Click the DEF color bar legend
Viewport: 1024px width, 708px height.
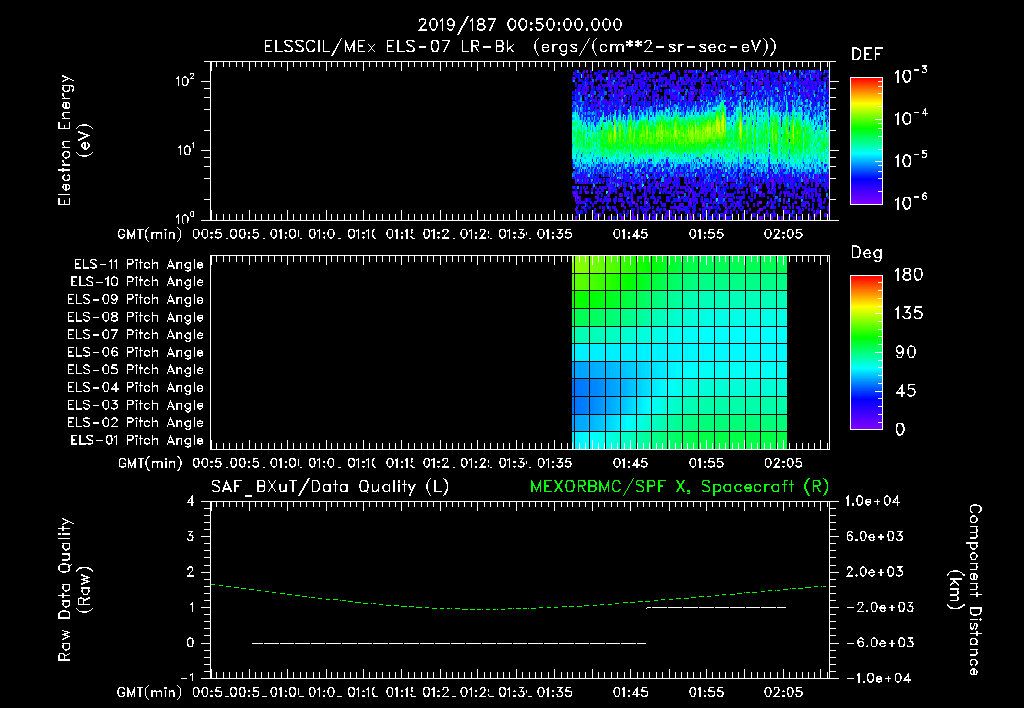point(866,141)
